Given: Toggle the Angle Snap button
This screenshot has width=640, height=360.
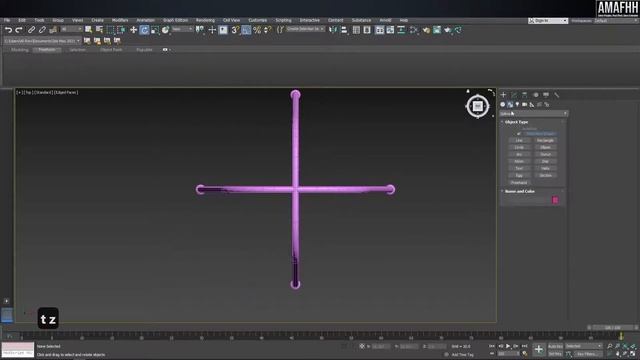Looking at the screenshot, I should pyautogui.click(x=246, y=30).
